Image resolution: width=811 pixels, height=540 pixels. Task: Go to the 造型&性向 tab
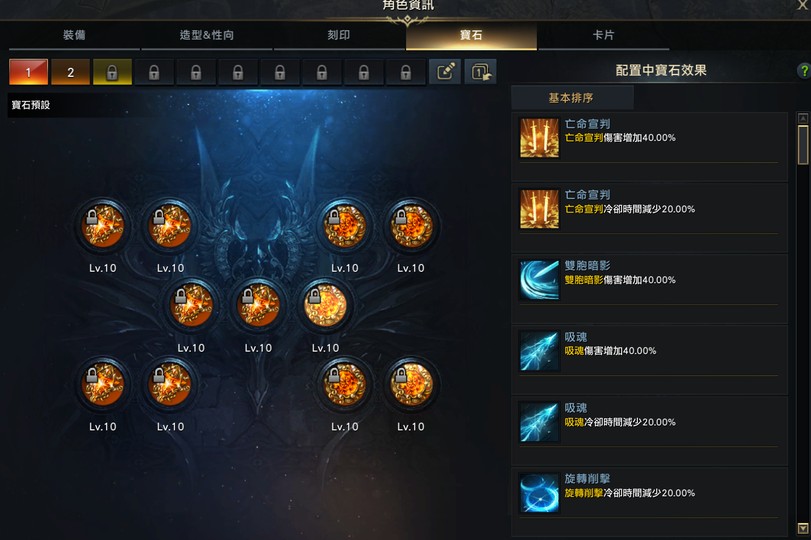point(206,35)
